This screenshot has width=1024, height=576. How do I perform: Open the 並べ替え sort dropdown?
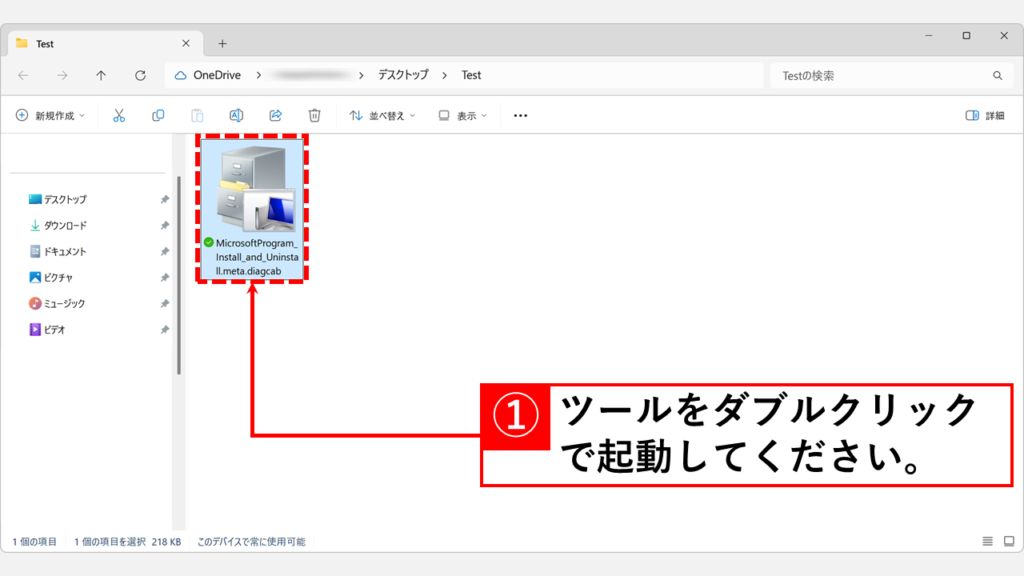point(383,116)
